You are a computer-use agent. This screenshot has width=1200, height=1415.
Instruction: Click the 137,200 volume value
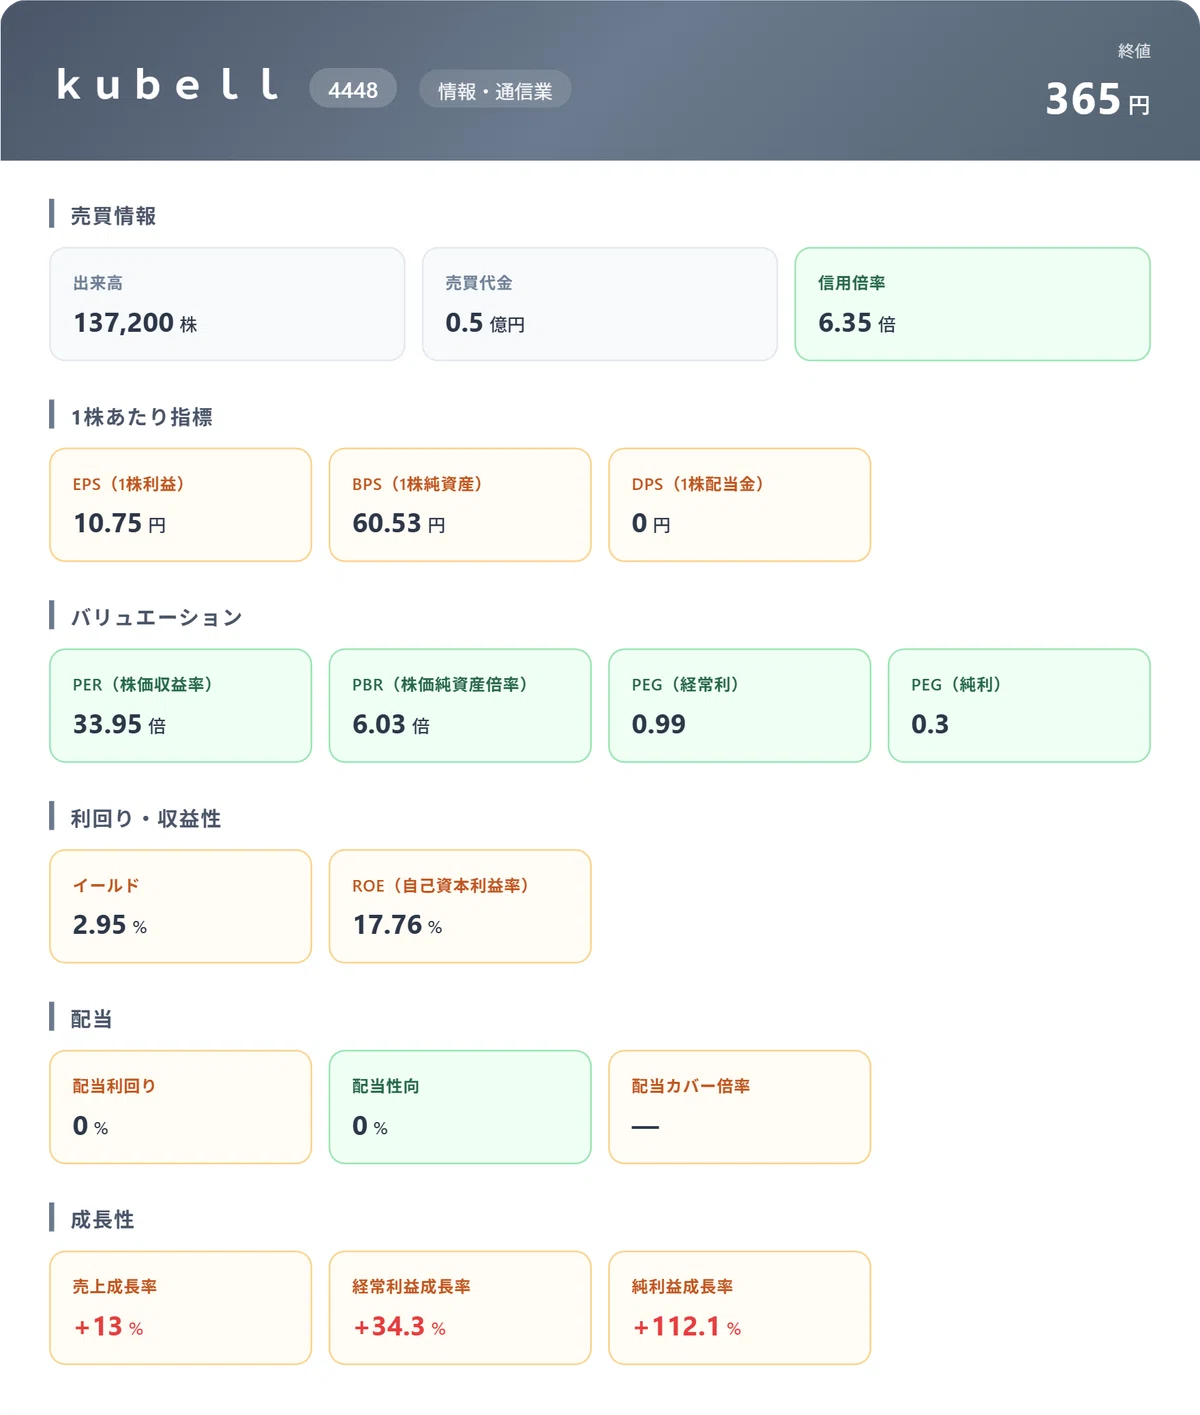coord(124,323)
